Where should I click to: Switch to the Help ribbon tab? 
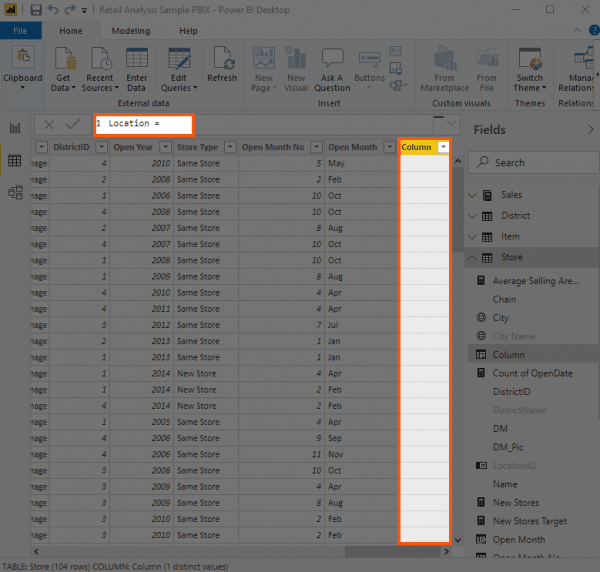189,31
